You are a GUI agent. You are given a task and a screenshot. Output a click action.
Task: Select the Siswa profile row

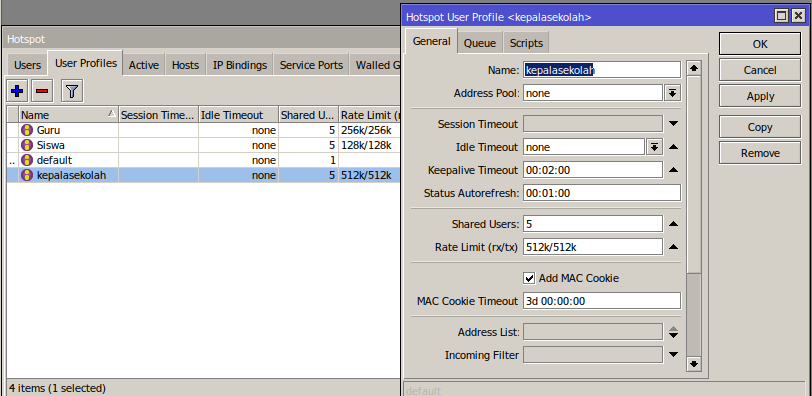click(x=204, y=145)
